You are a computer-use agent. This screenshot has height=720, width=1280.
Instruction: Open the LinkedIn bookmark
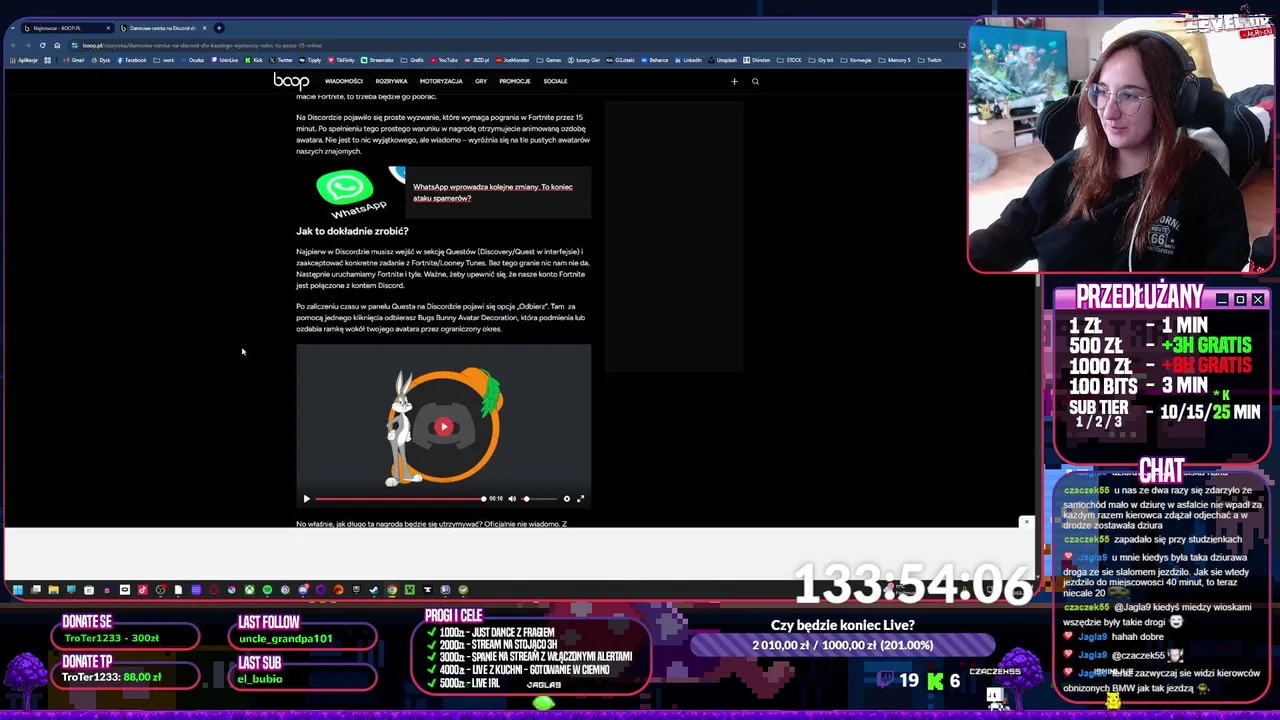(x=687, y=60)
